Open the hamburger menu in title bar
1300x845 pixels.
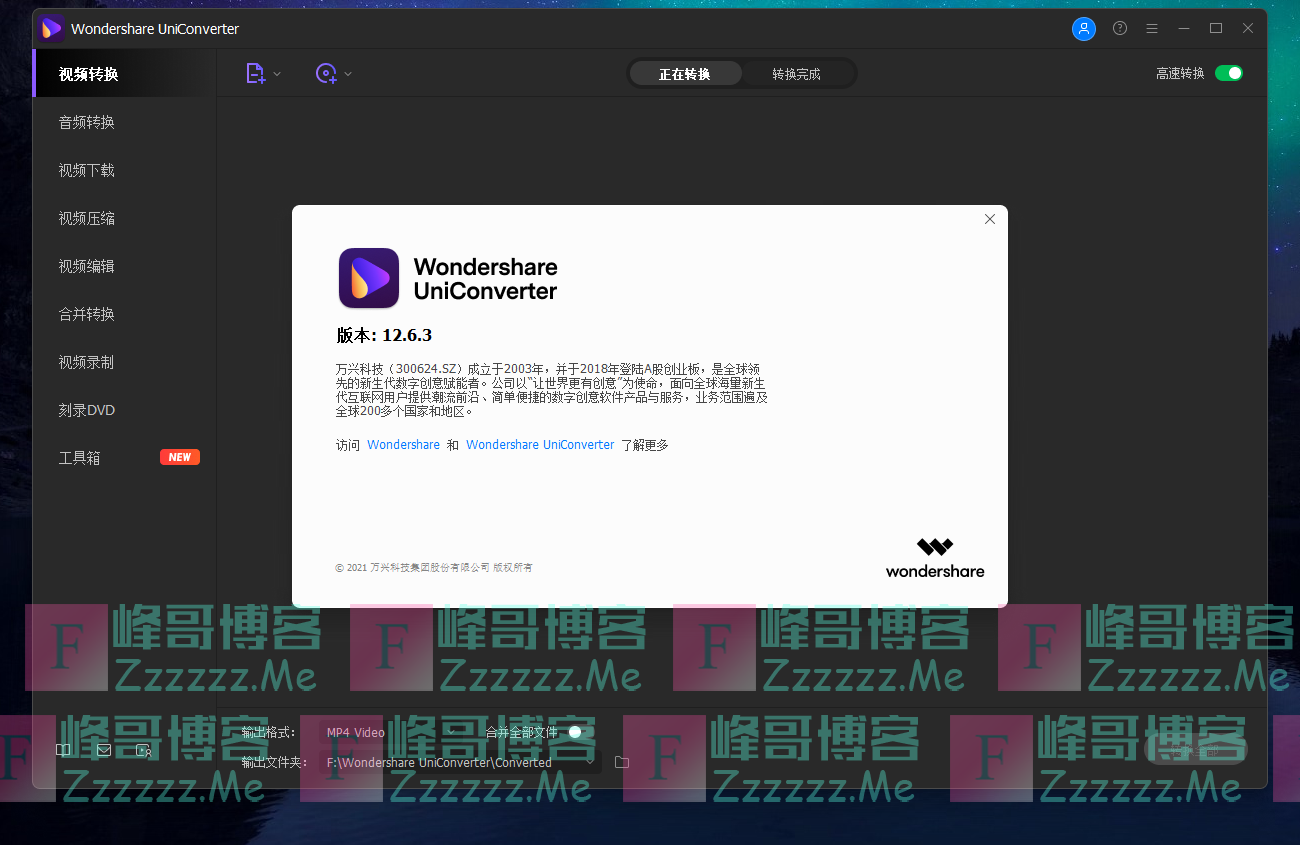pyautogui.click(x=1152, y=29)
